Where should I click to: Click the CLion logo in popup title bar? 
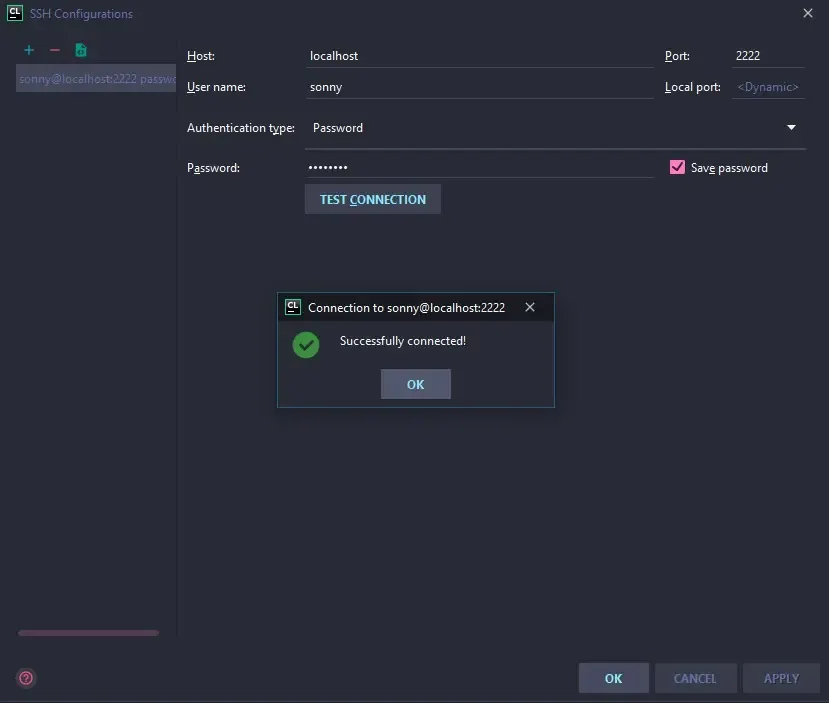pyautogui.click(x=293, y=307)
